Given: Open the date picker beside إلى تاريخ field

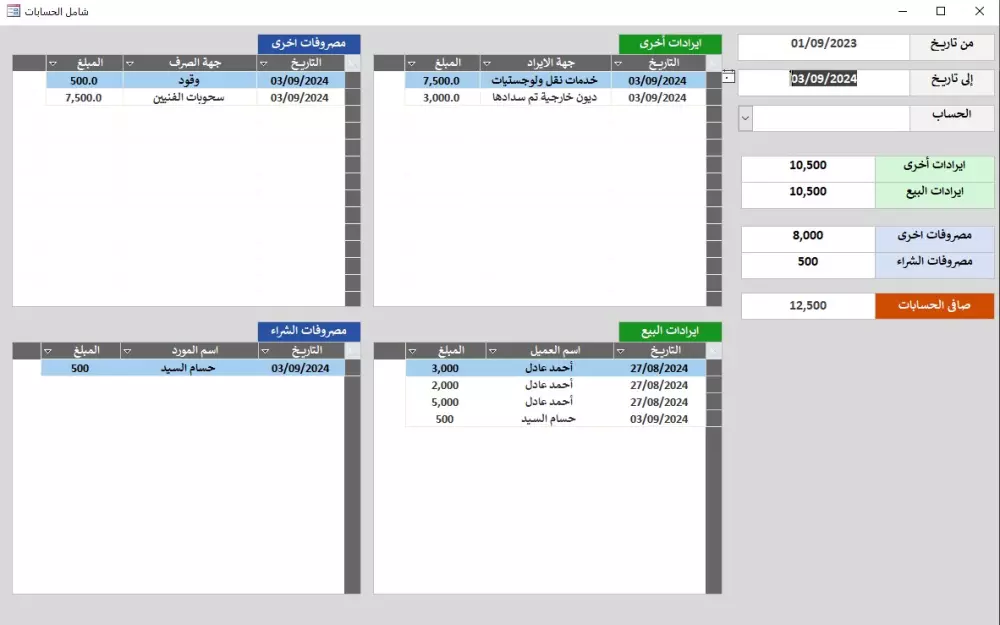Looking at the screenshot, I should [728, 77].
